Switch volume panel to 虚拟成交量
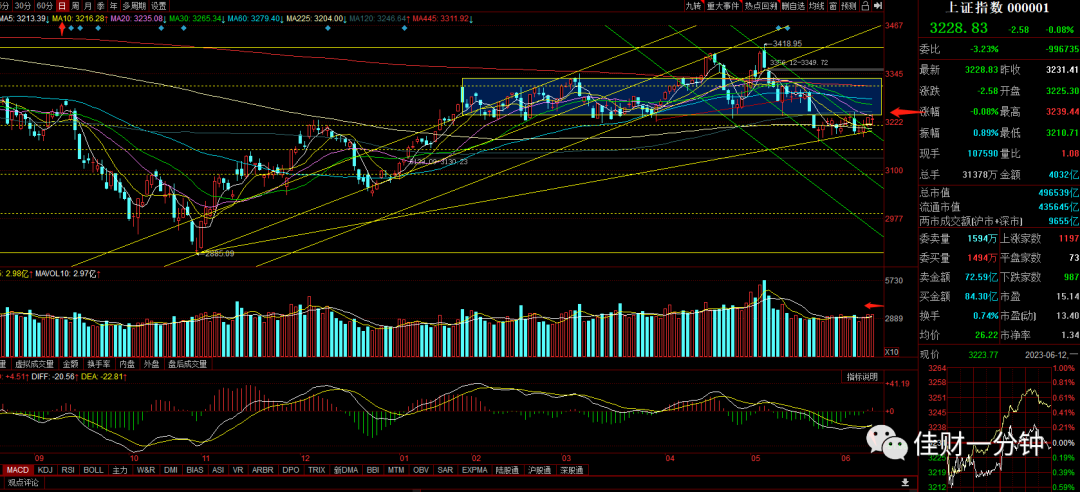Screen dimensions: 1080x492 pos(34,364)
